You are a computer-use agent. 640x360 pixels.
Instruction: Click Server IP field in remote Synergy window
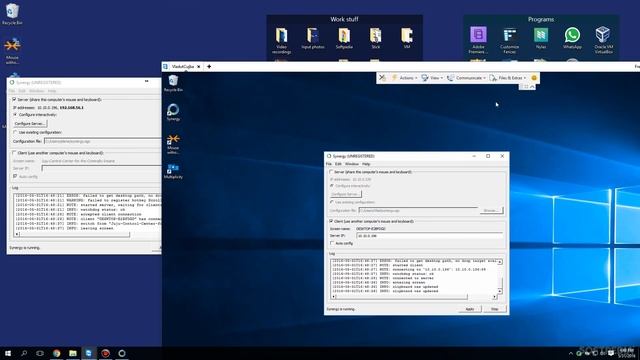(430, 236)
